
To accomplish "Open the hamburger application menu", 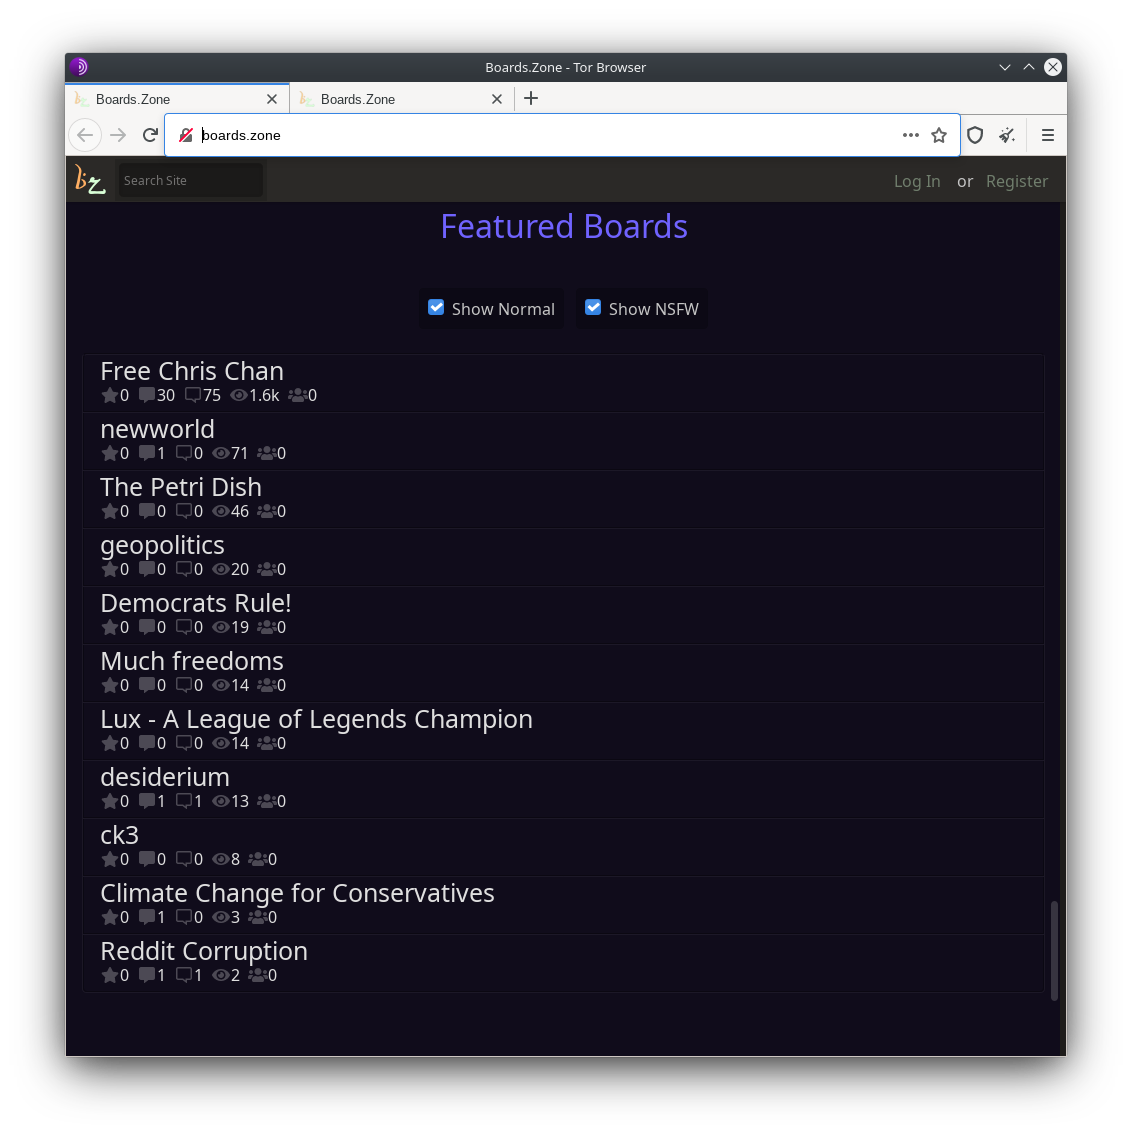I will point(1048,135).
